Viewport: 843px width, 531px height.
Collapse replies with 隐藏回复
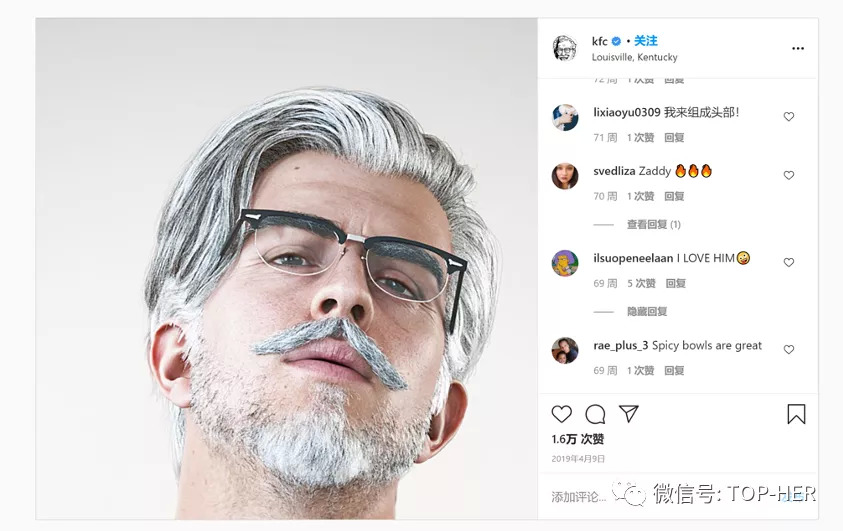point(647,312)
